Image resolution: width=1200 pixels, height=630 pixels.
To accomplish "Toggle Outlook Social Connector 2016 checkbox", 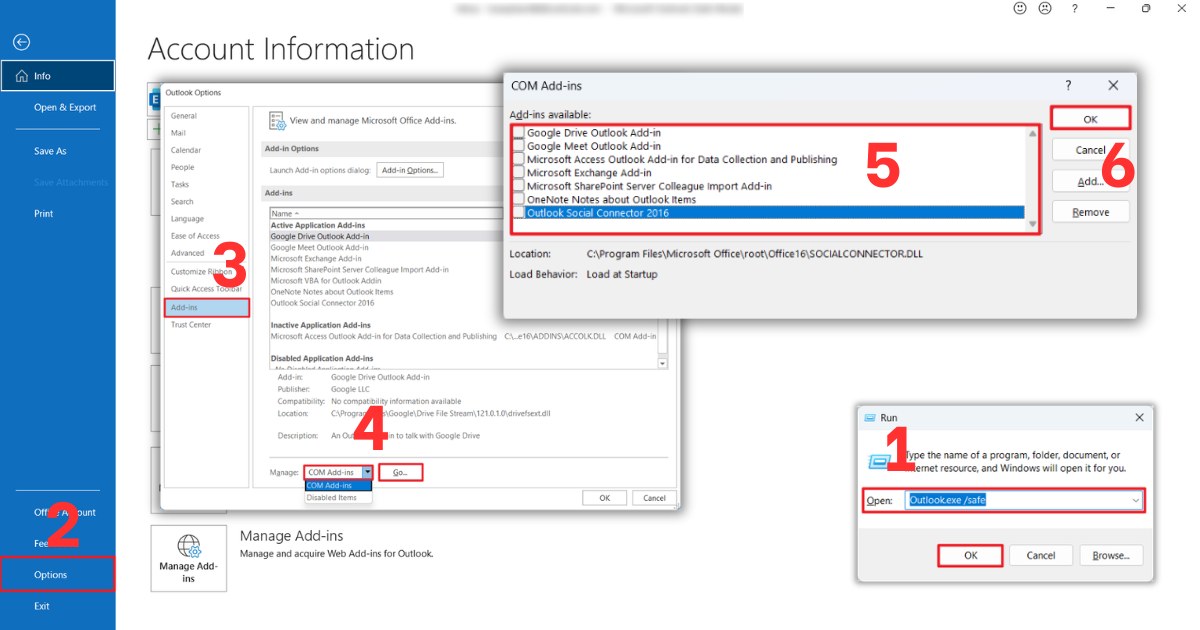I will (518, 212).
